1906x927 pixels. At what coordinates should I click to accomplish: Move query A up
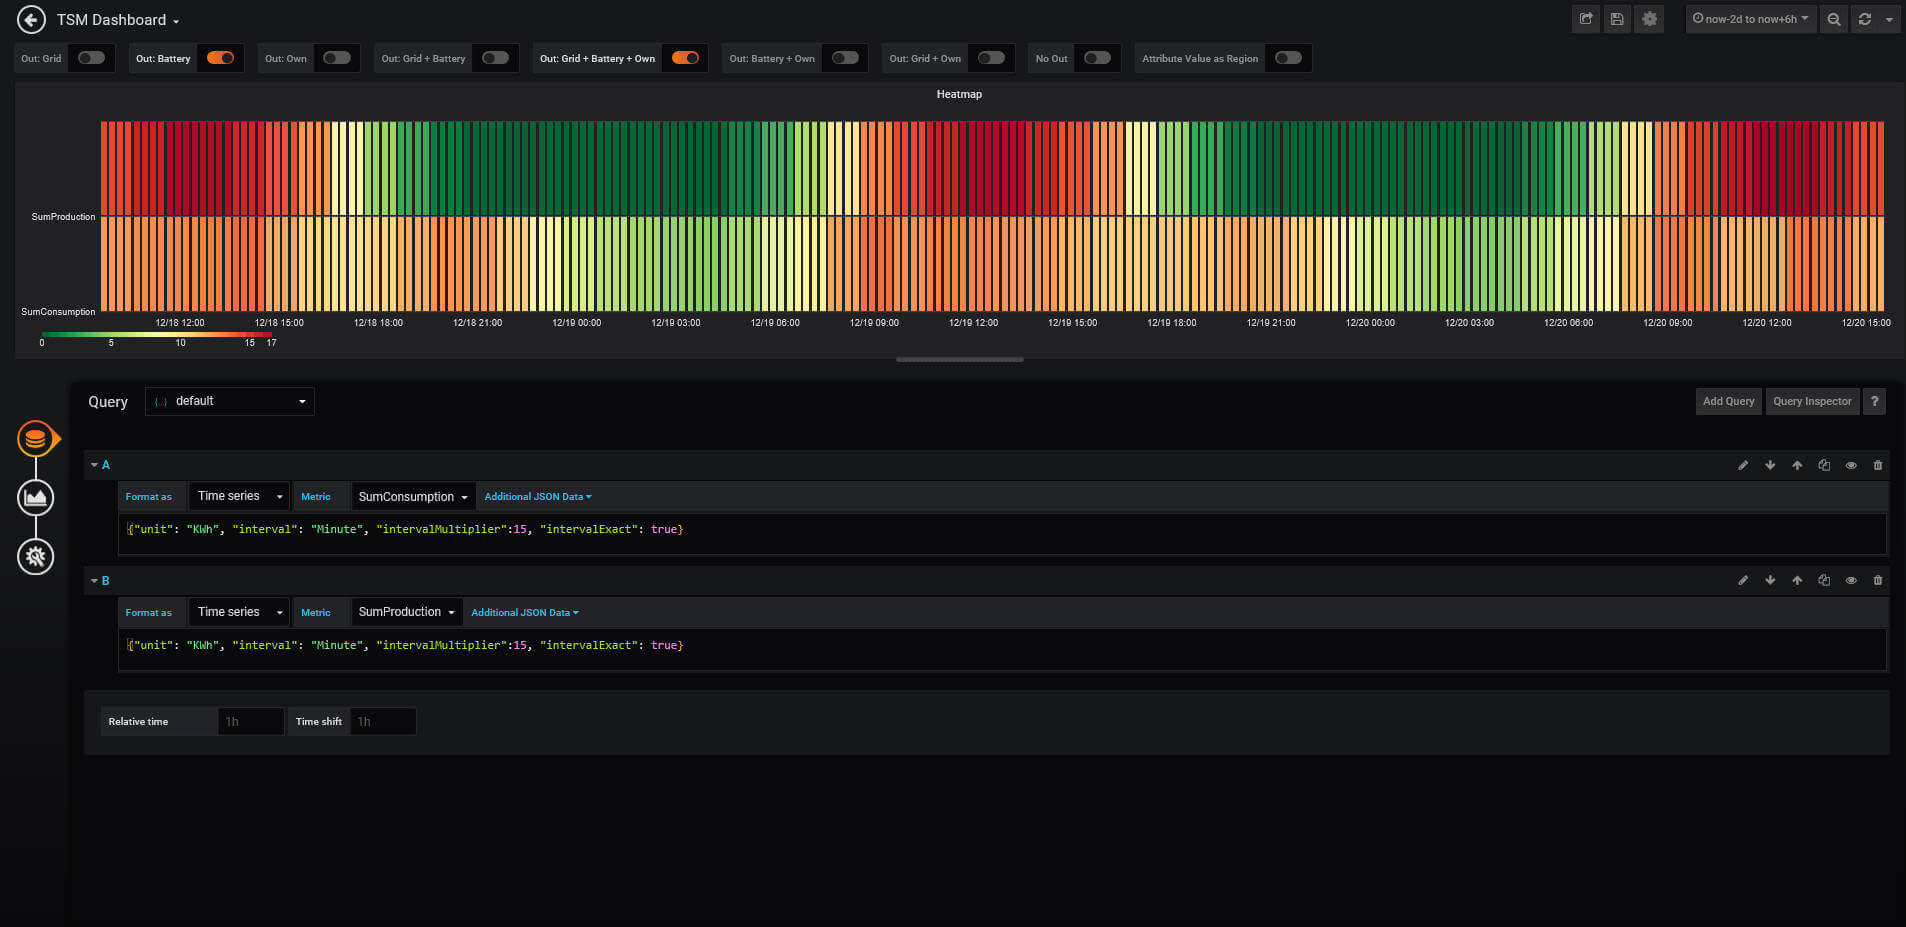point(1797,465)
